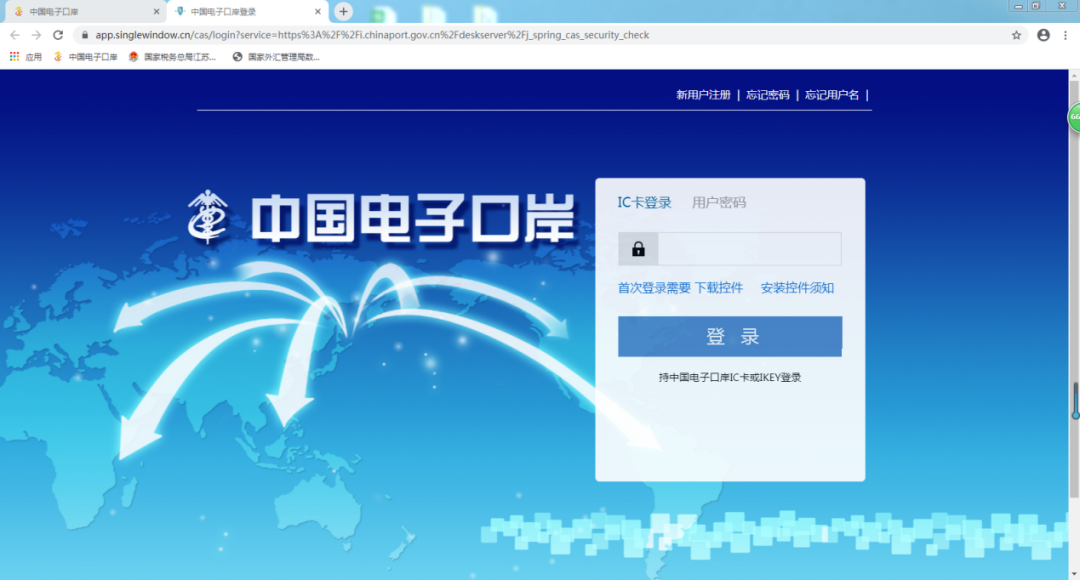Click 持中国电子口岸IC卡或IKEY登录 text
The image size is (1080, 580).
click(x=730, y=377)
